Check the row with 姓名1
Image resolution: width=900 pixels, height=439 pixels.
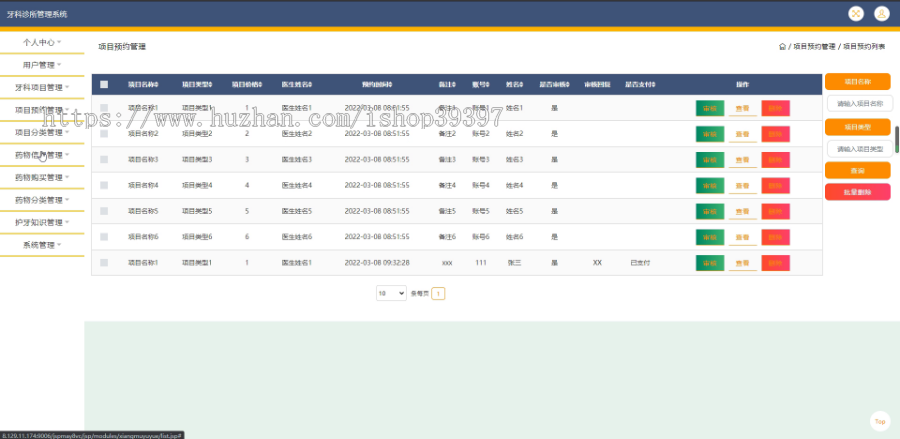coord(104,107)
